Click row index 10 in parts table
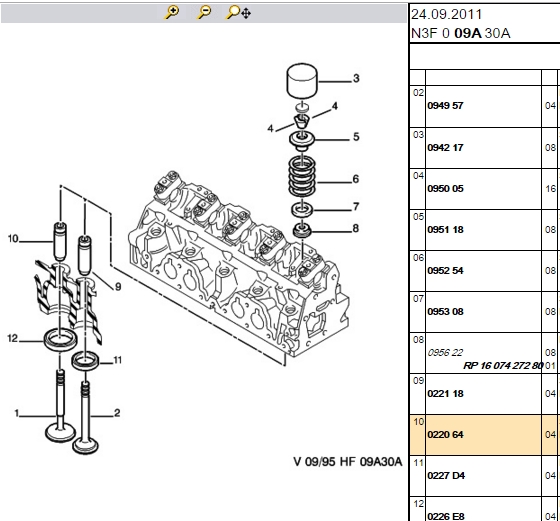 coord(418,422)
